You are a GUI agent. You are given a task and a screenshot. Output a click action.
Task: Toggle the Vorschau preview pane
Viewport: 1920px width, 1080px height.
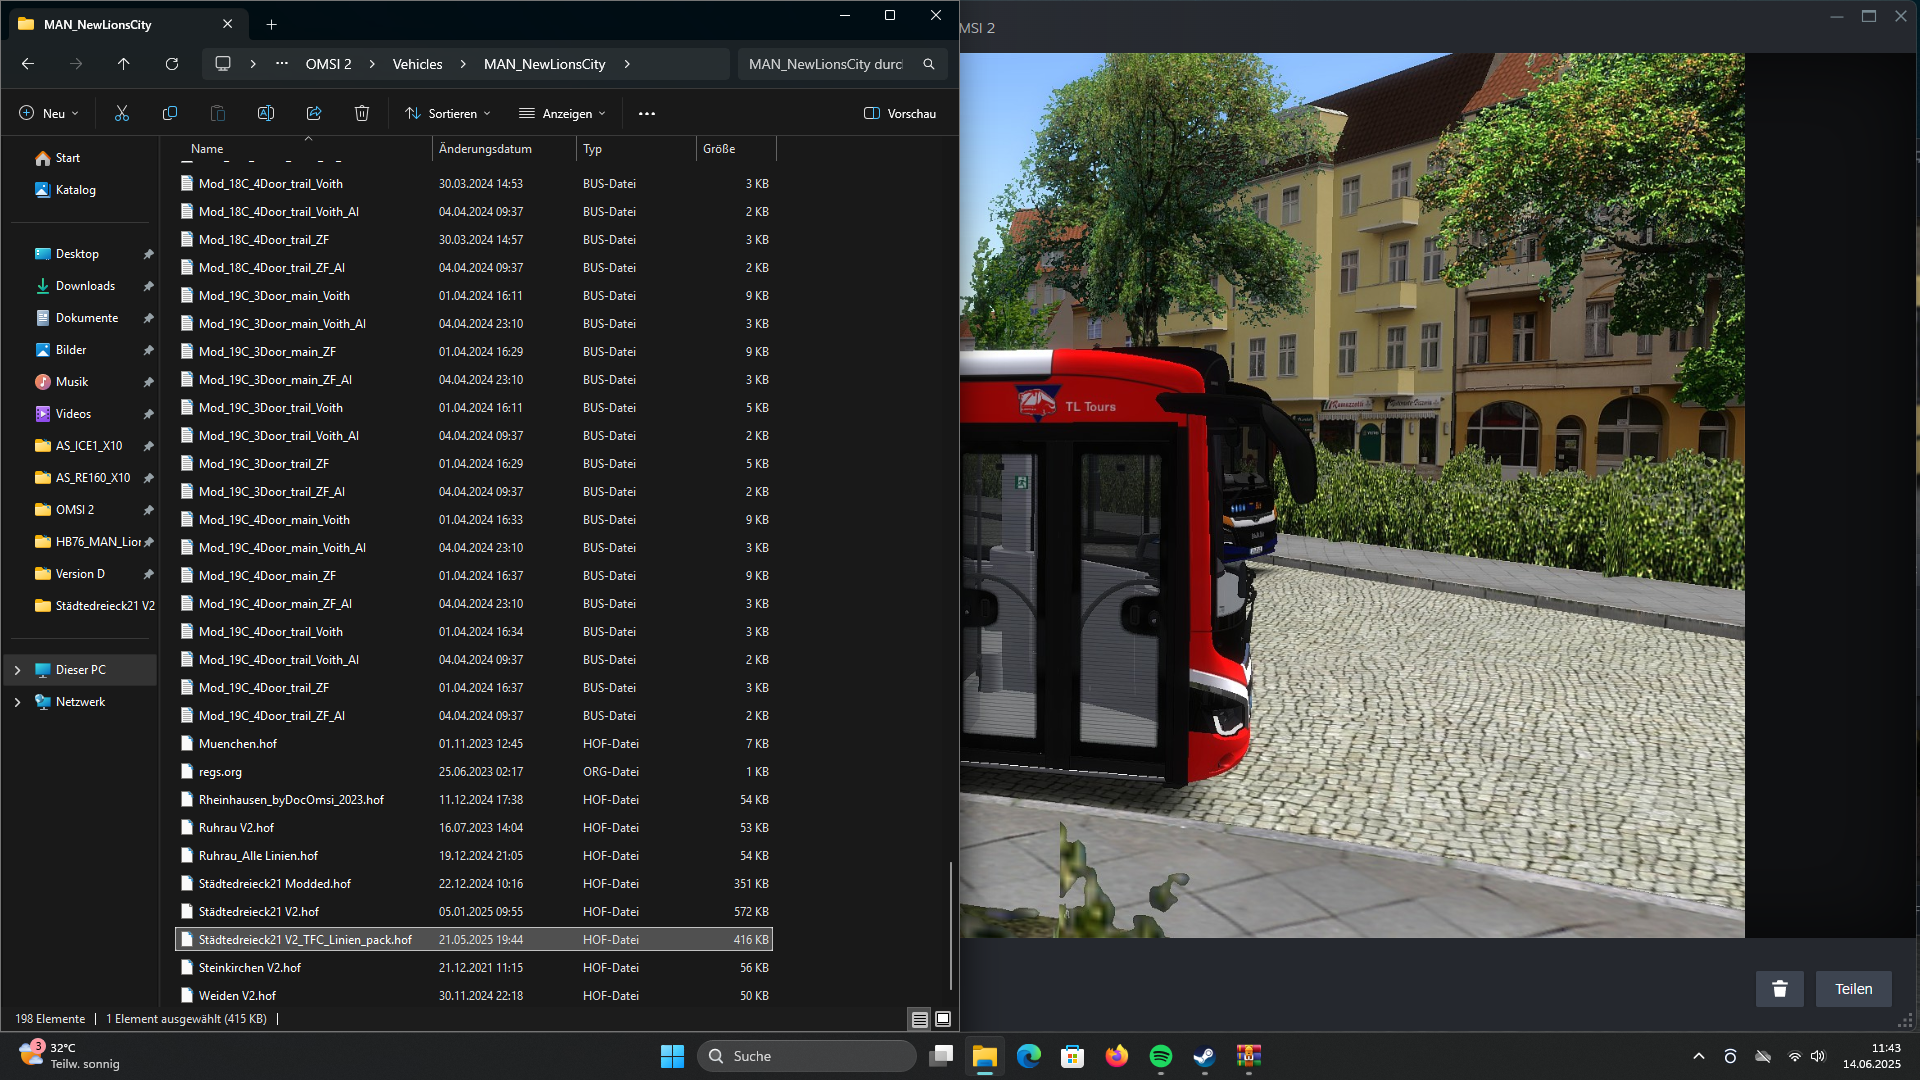click(900, 114)
